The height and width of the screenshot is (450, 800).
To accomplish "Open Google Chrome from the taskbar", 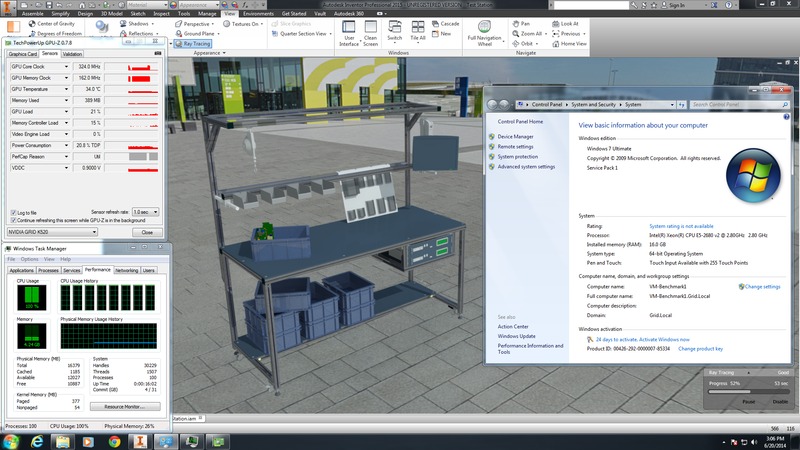I will [x=114, y=440].
